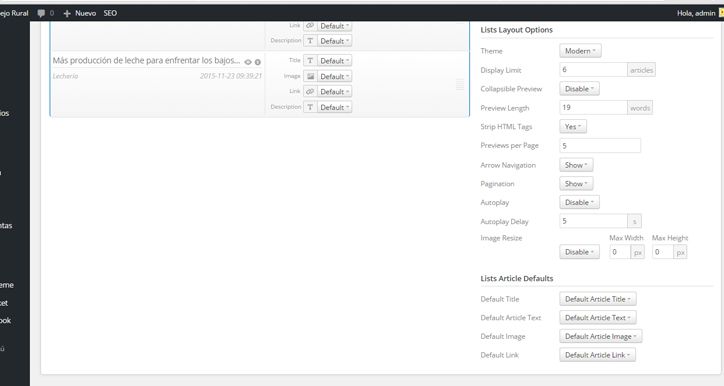Click the drag handle of the Lechería article row
Viewport: 724px width, 386px height.
(x=460, y=84)
